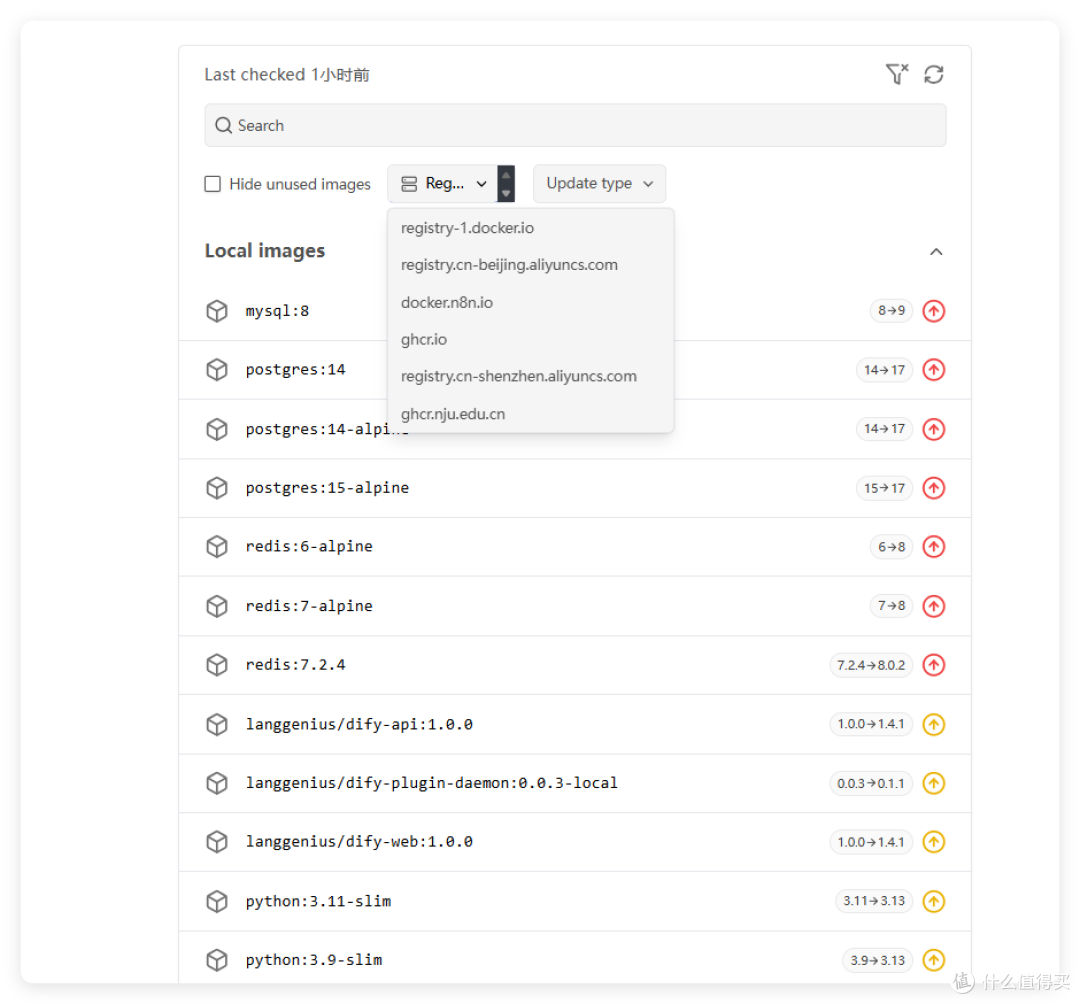The width and height of the screenshot is (1080, 1004).
Task: Click the refresh icon to re-check images
Action: pos(933,74)
